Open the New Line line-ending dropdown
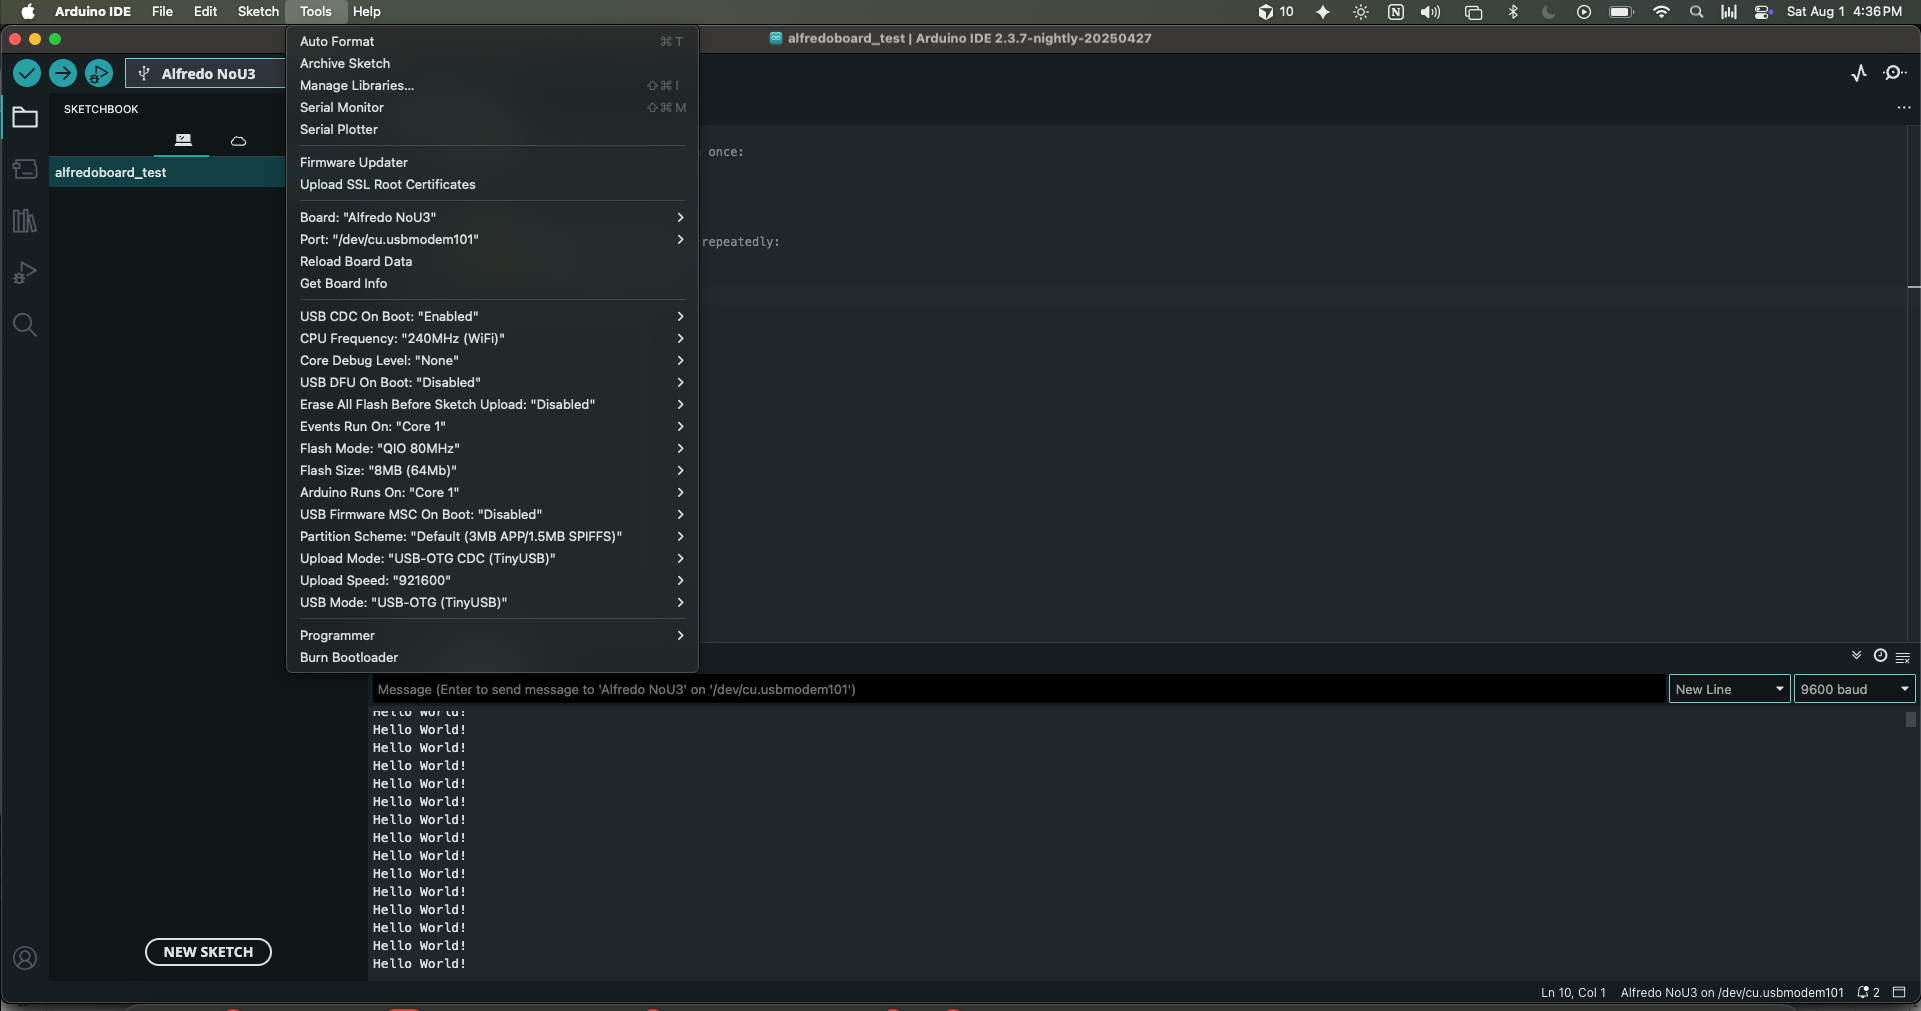Image resolution: width=1921 pixels, height=1011 pixels. point(1729,689)
